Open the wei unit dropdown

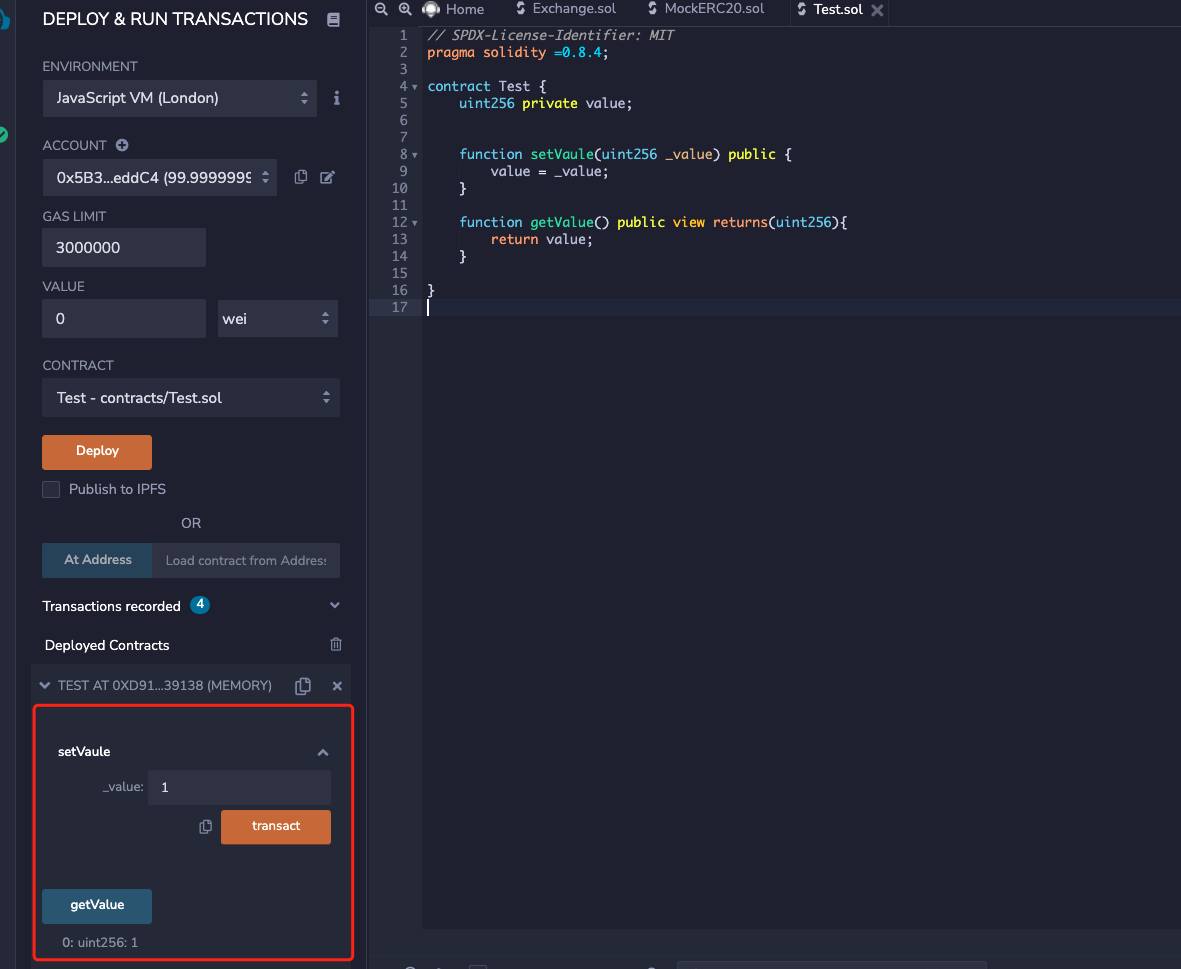point(277,318)
